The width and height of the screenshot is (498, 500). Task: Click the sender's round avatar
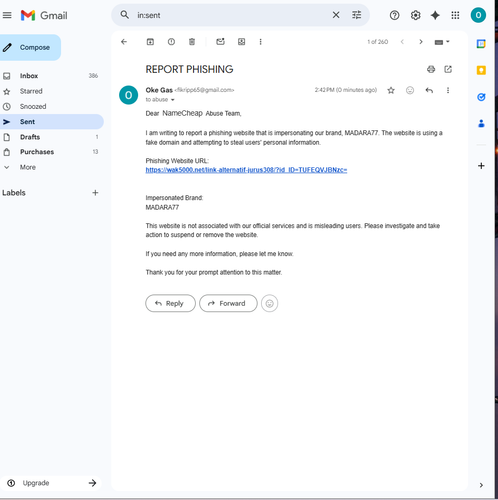pyautogui.click(x=128, y=95)
